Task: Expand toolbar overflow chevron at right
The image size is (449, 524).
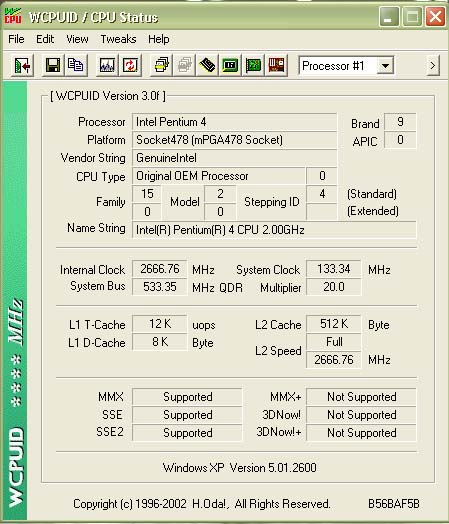Action: (x=433, y=66)
